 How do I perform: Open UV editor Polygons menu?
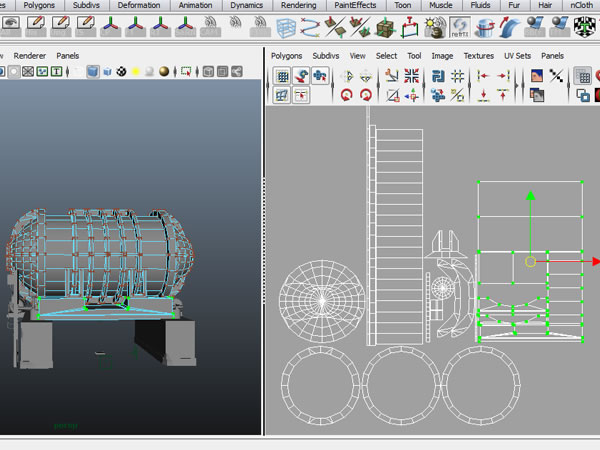click(x=287, y=56)
